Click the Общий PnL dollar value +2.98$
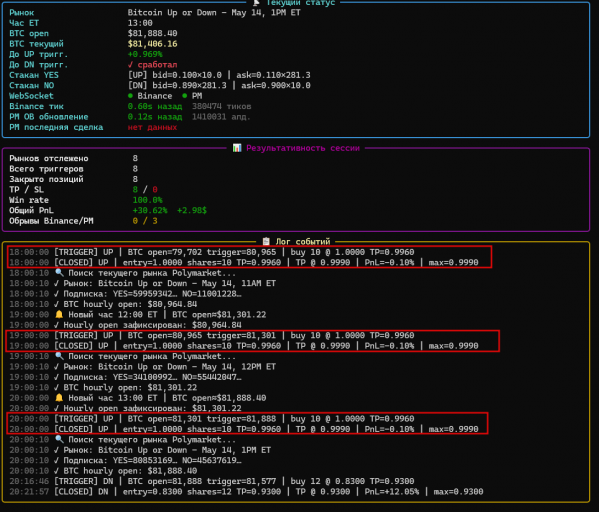The height and width of the screenshot is (512, 599). pyautogui.click(x=192, y=210)
